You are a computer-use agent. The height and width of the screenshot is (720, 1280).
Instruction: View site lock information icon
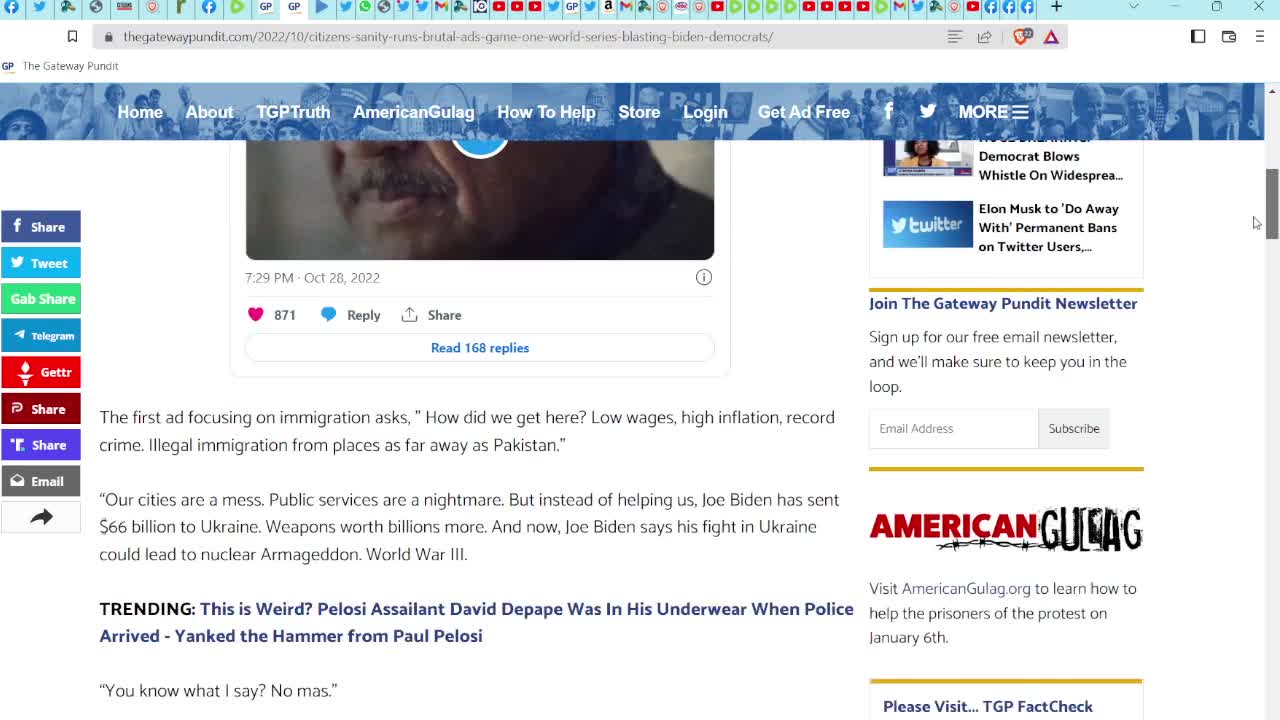[108, 36]
